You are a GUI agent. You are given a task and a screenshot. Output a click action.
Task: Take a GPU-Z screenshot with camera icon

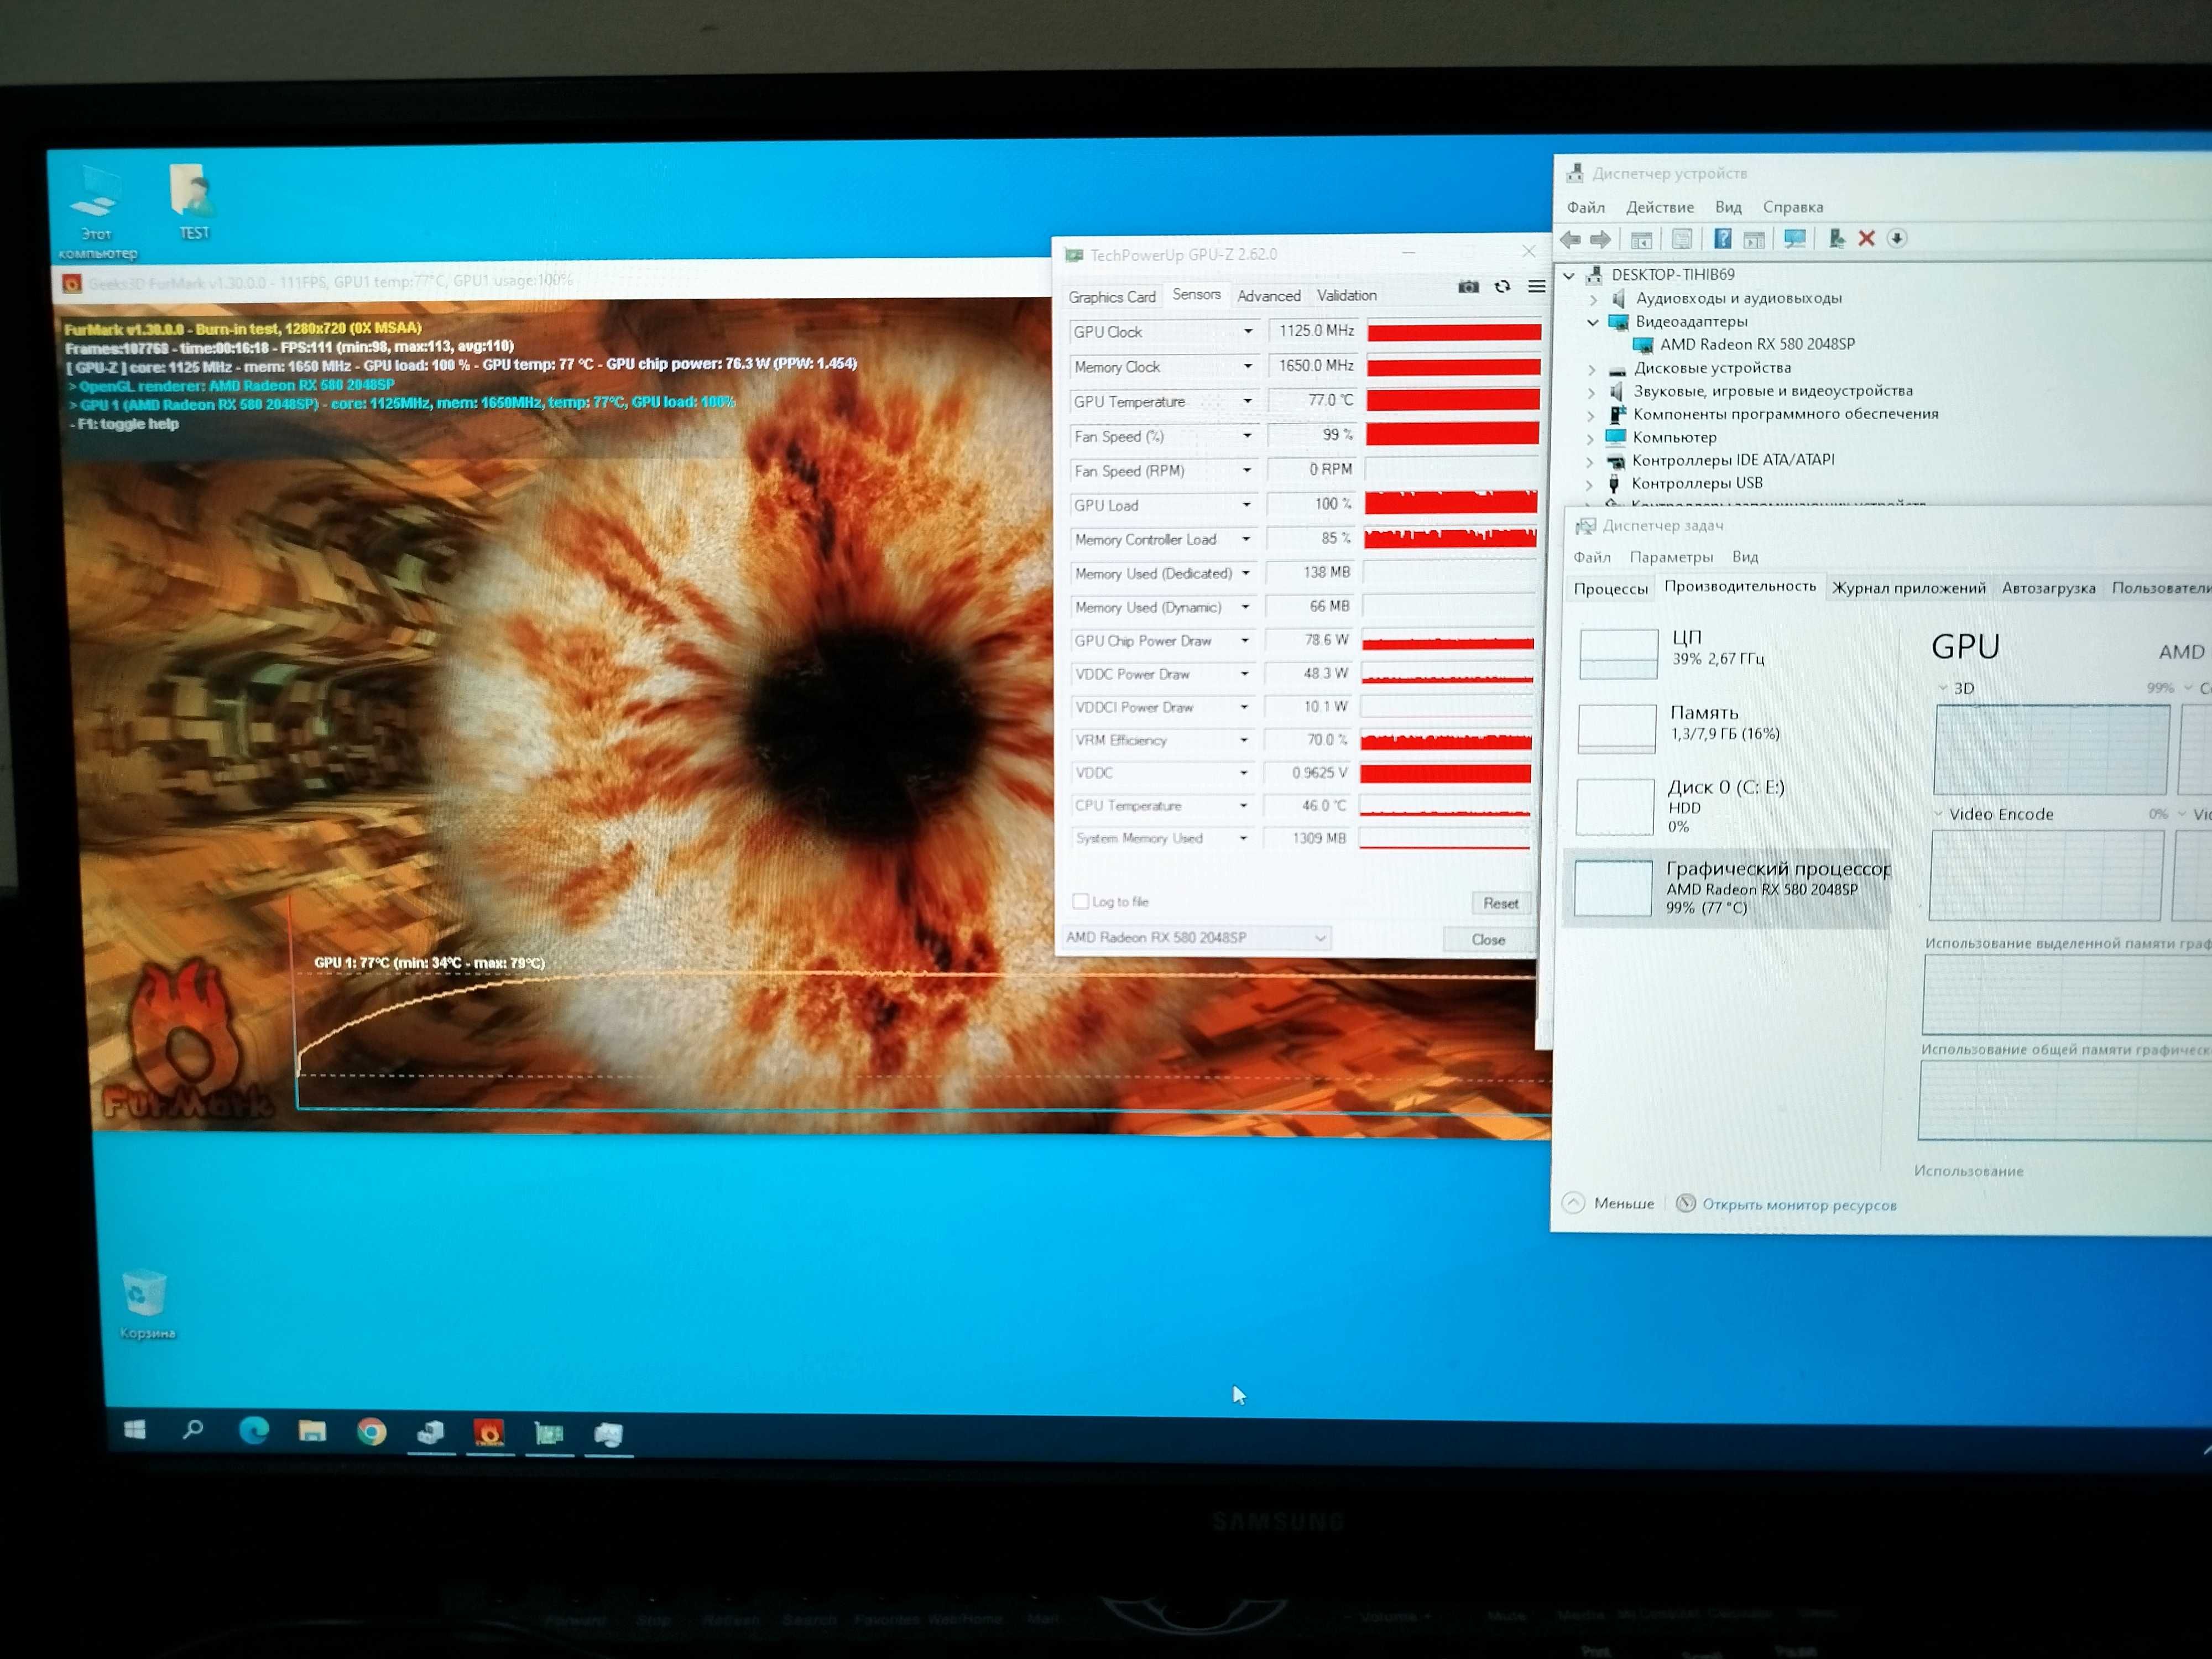(1468, 287)
